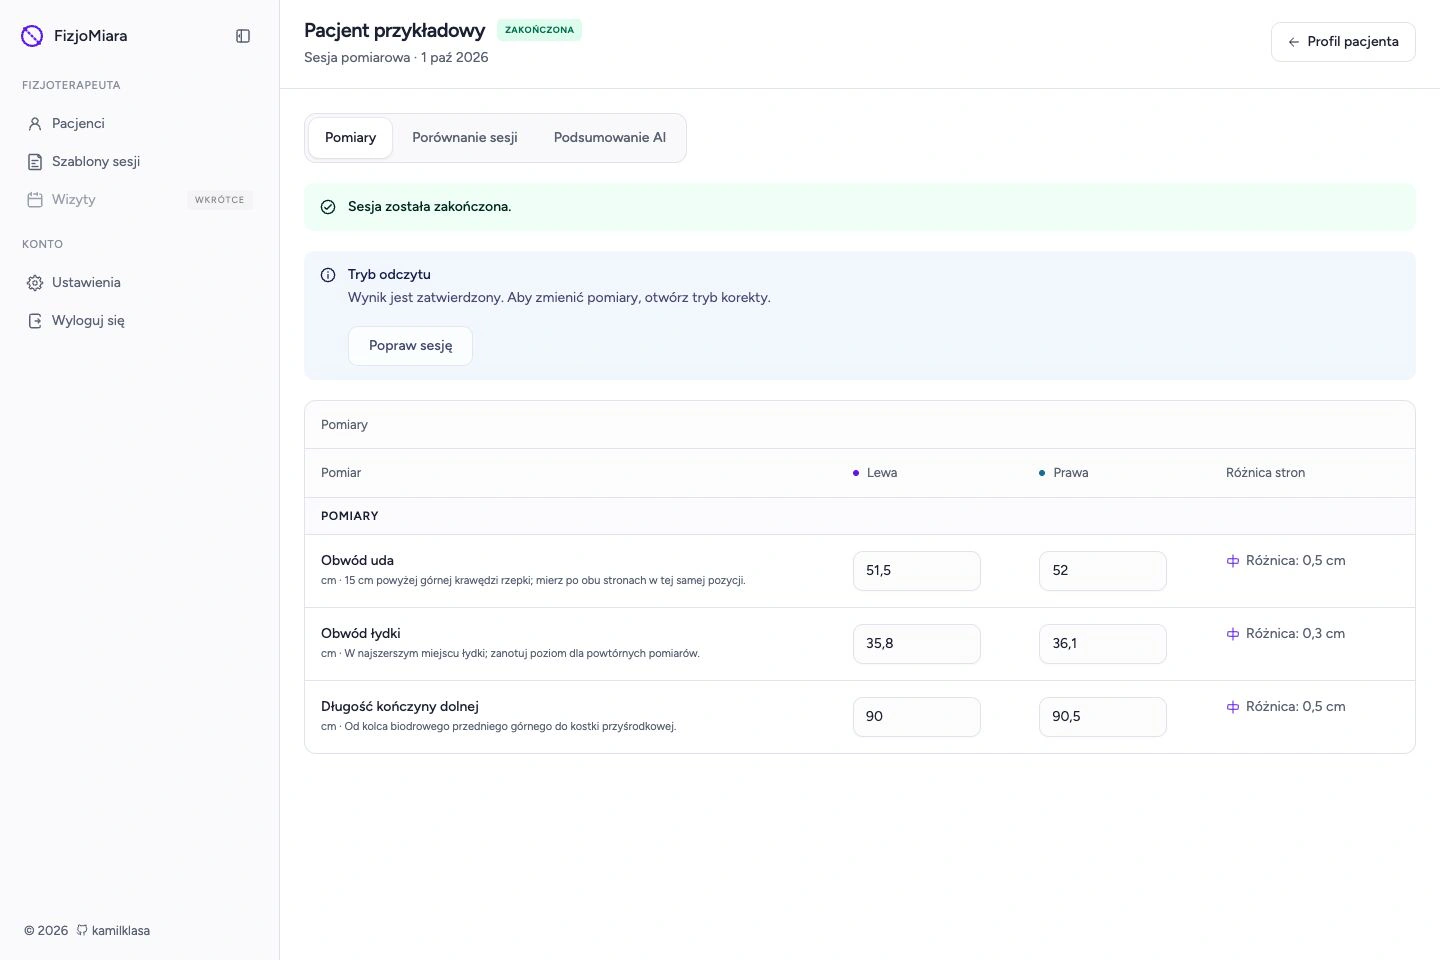Click the WKRÓTCE badge next to Wizyty
The width and height of the screenshot is (1440, 960).
pyautogui.click(x=220, y=200)
